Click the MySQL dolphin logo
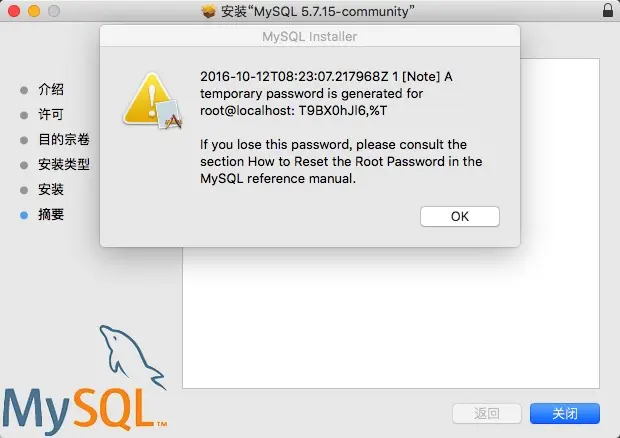The image size is (620, 438). click(x=132, y=357)
